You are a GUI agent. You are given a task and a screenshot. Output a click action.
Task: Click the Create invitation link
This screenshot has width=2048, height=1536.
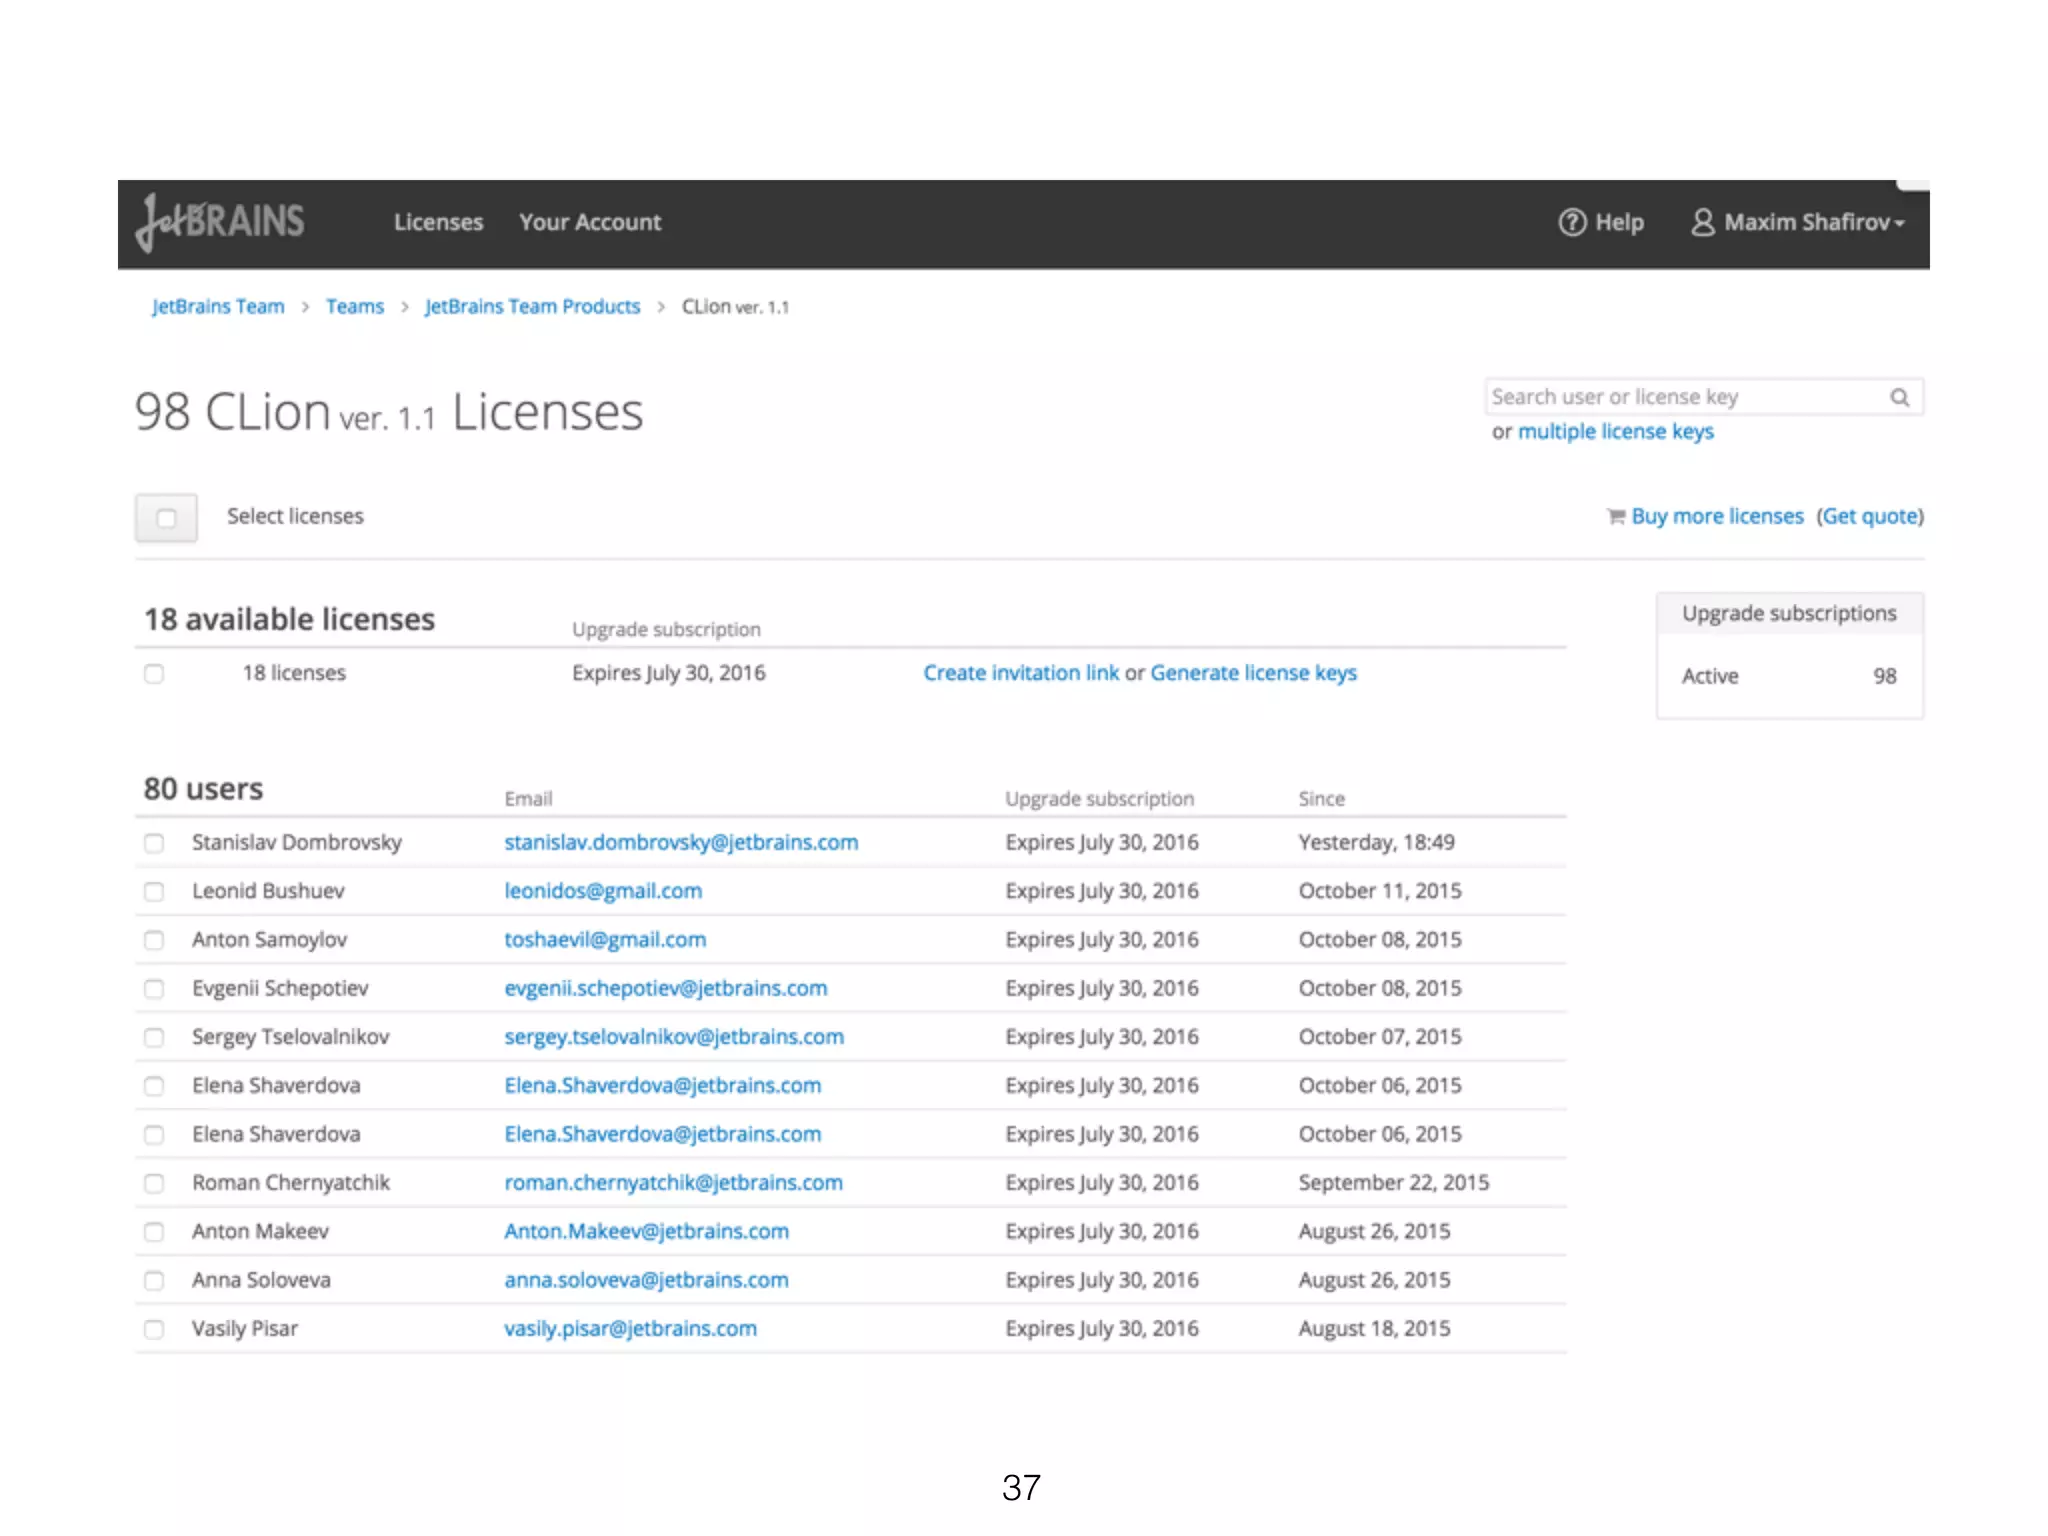(1021, 673)
